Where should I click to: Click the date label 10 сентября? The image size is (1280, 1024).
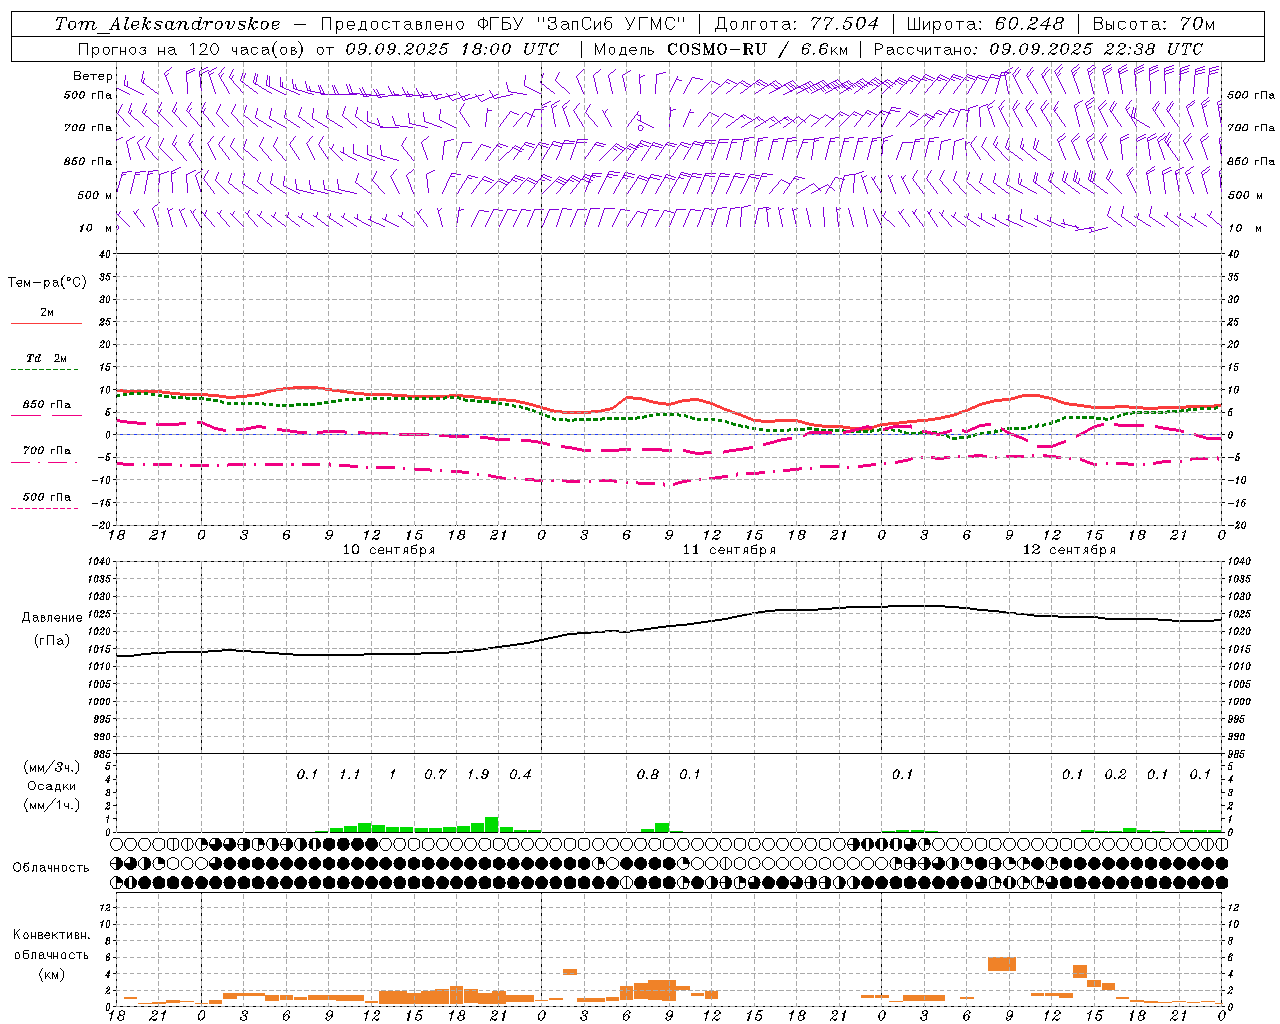click(389, 550)
